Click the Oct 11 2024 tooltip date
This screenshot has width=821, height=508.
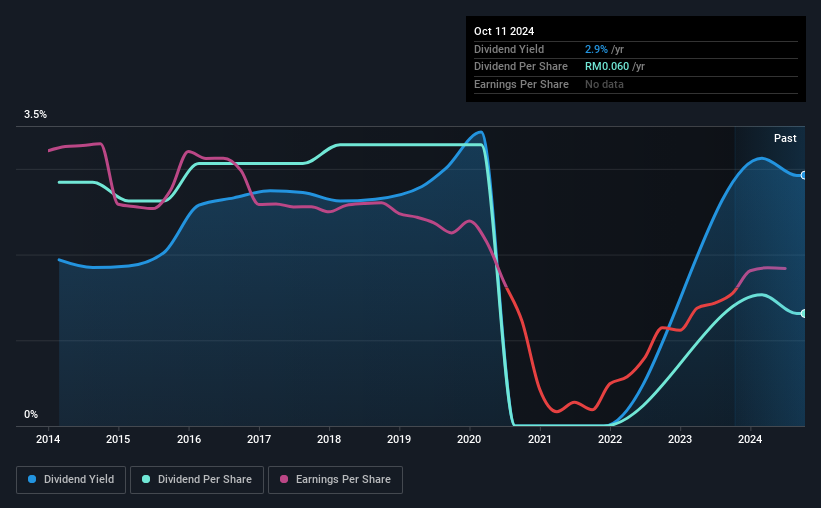pyautogui.click(x=504, y=31)
